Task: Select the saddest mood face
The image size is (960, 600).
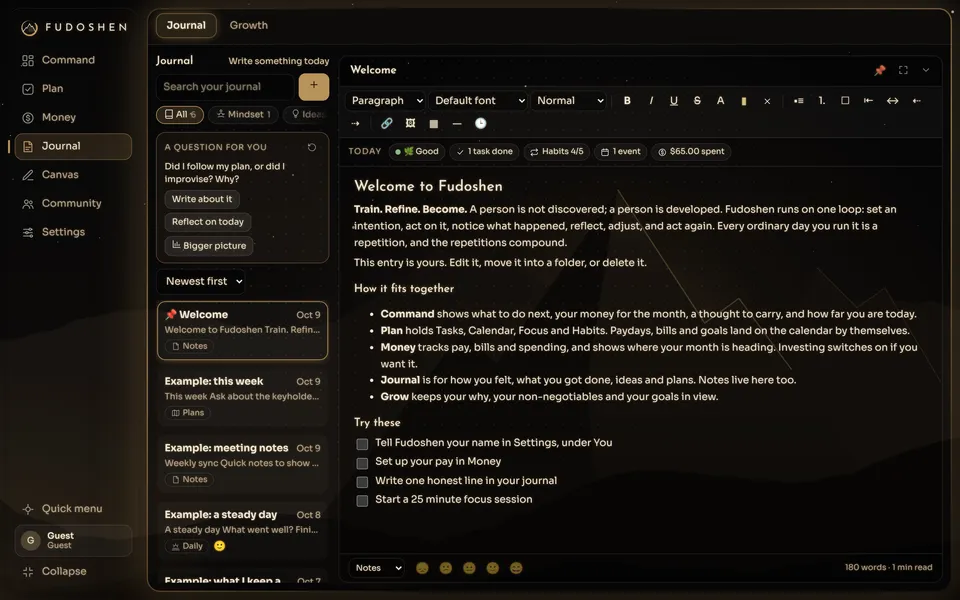Action: (422, 568)
